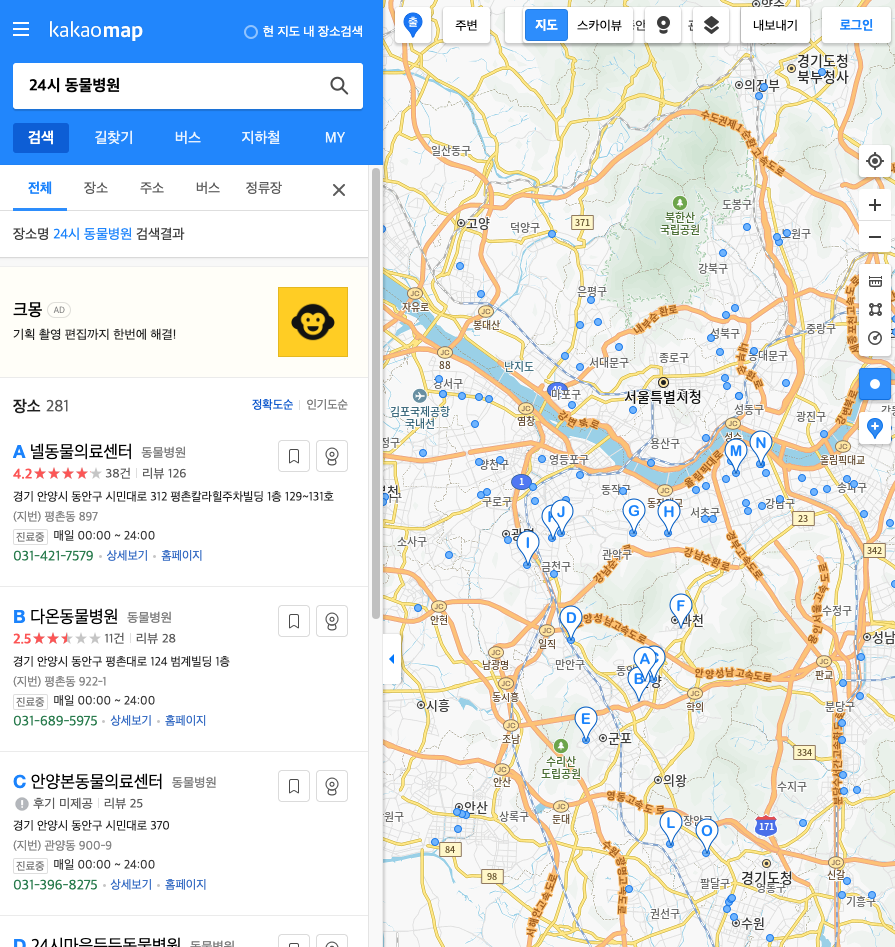Viewport: 895px width, 947px height.
Task: Select the 검색 main tab
Action: (40, 138)
